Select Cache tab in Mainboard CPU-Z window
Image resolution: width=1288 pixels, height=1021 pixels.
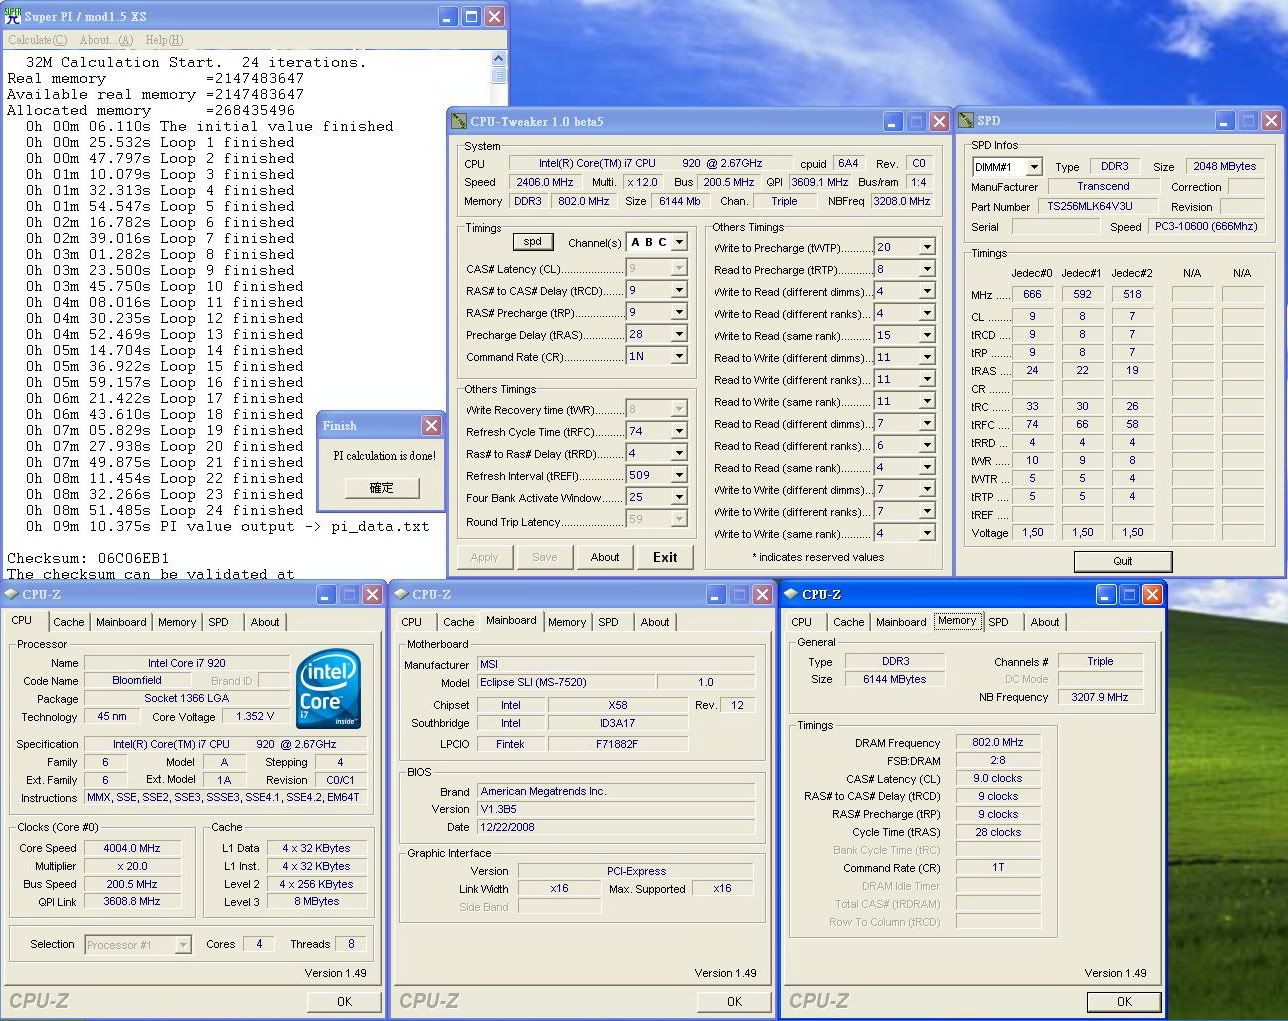(x=458, y=622)
